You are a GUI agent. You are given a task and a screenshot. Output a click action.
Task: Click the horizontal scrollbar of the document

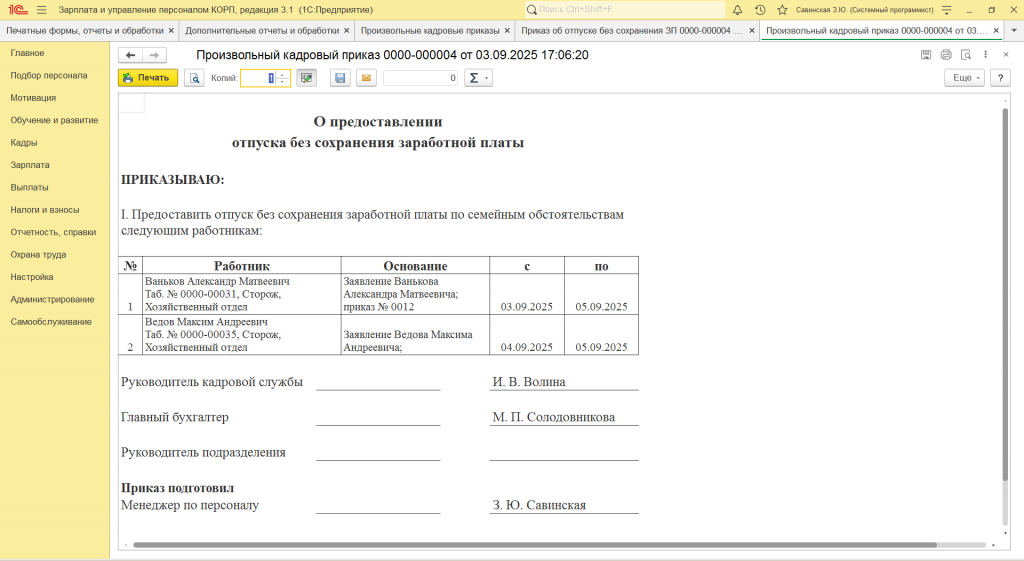click(x=535, y=545)
